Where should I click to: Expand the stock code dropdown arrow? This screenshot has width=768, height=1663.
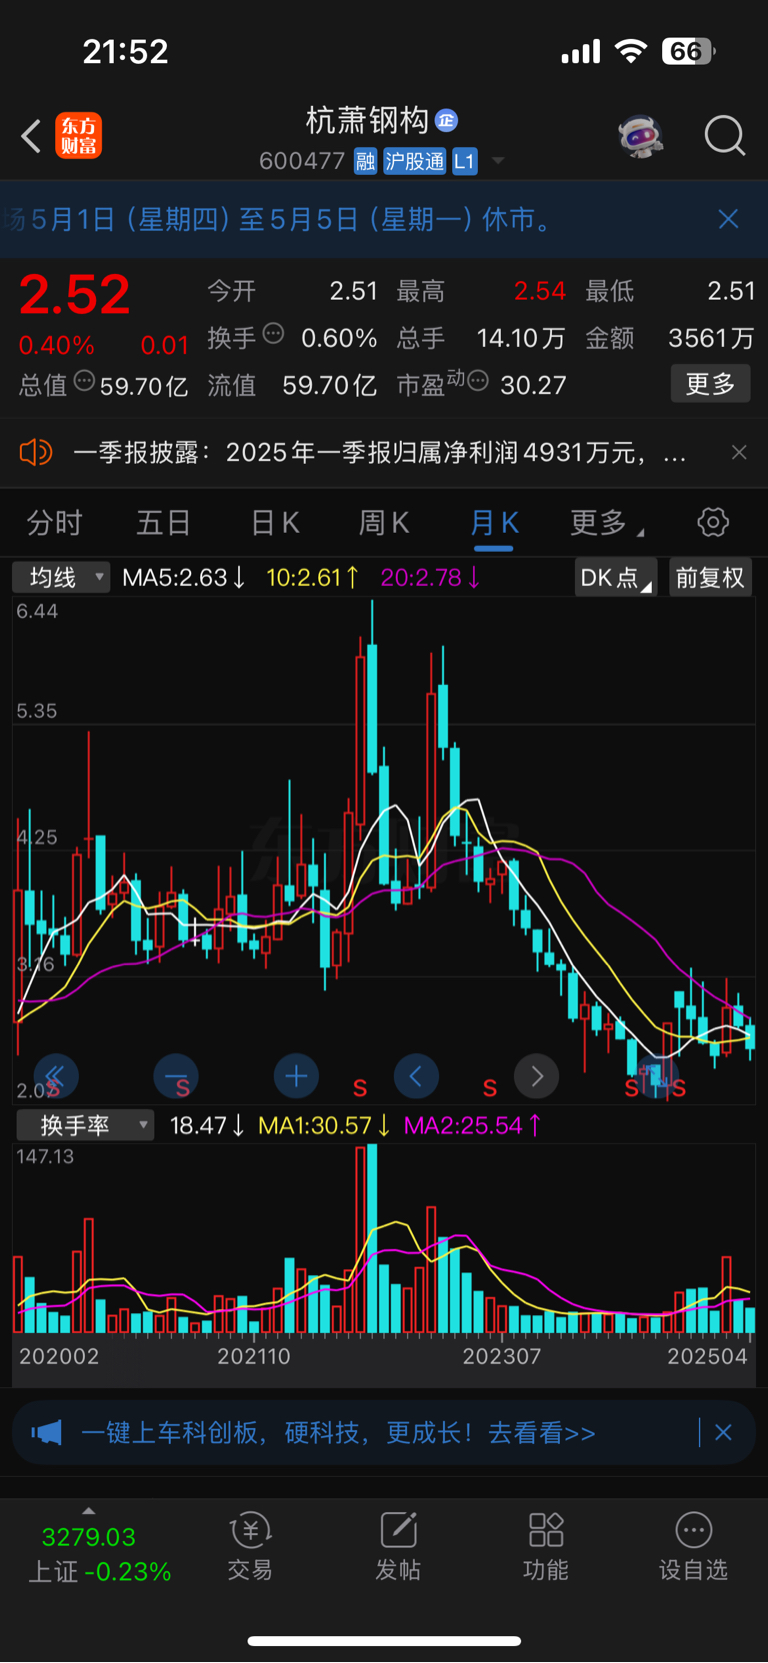(497, 161)
